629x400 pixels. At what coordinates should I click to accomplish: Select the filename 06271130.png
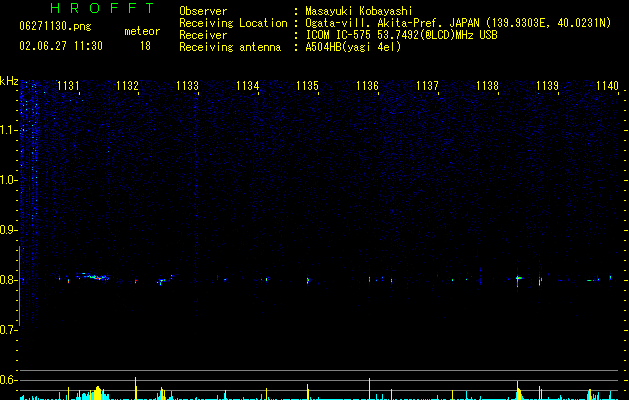tap(55, 27)
